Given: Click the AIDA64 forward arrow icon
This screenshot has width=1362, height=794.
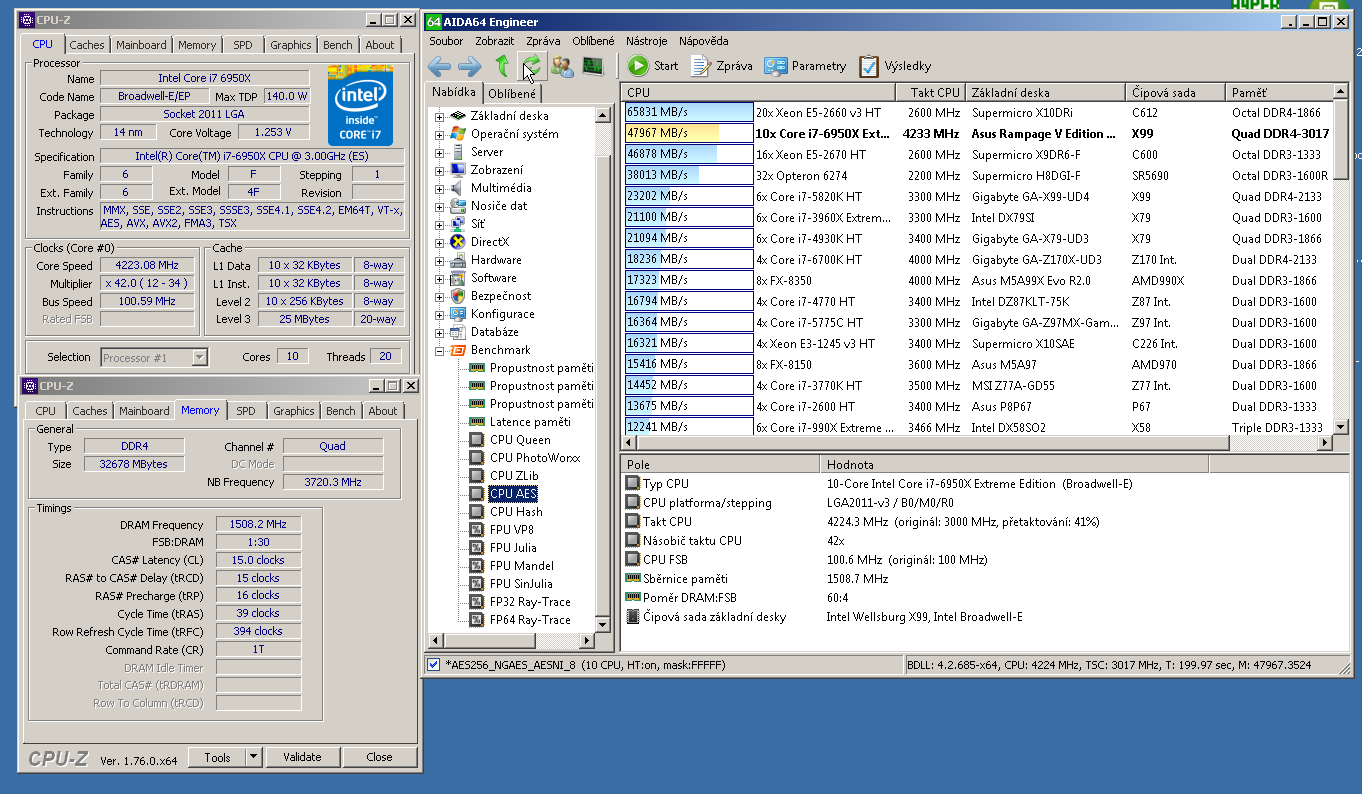Looking at the screenshot, I should tap(469, 66).
